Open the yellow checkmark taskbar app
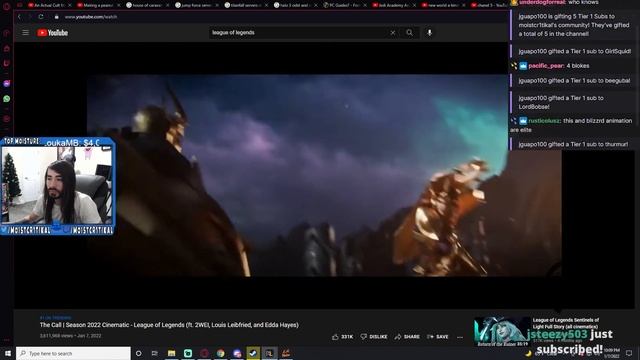 253,353
